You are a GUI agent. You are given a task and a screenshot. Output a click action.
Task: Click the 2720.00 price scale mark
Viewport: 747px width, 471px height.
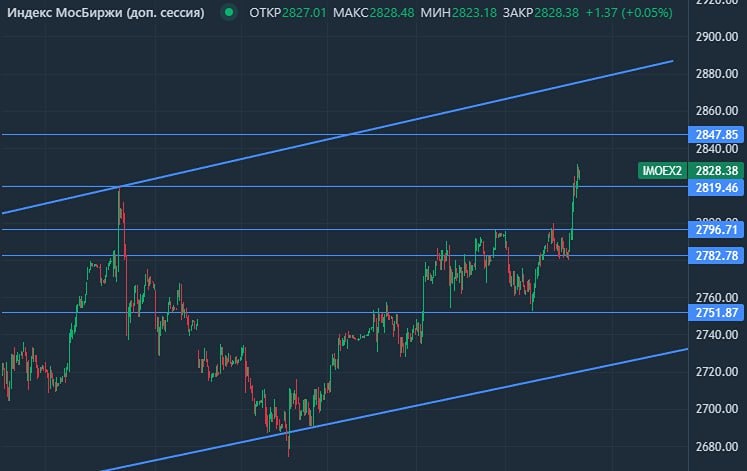coord(717,372)
